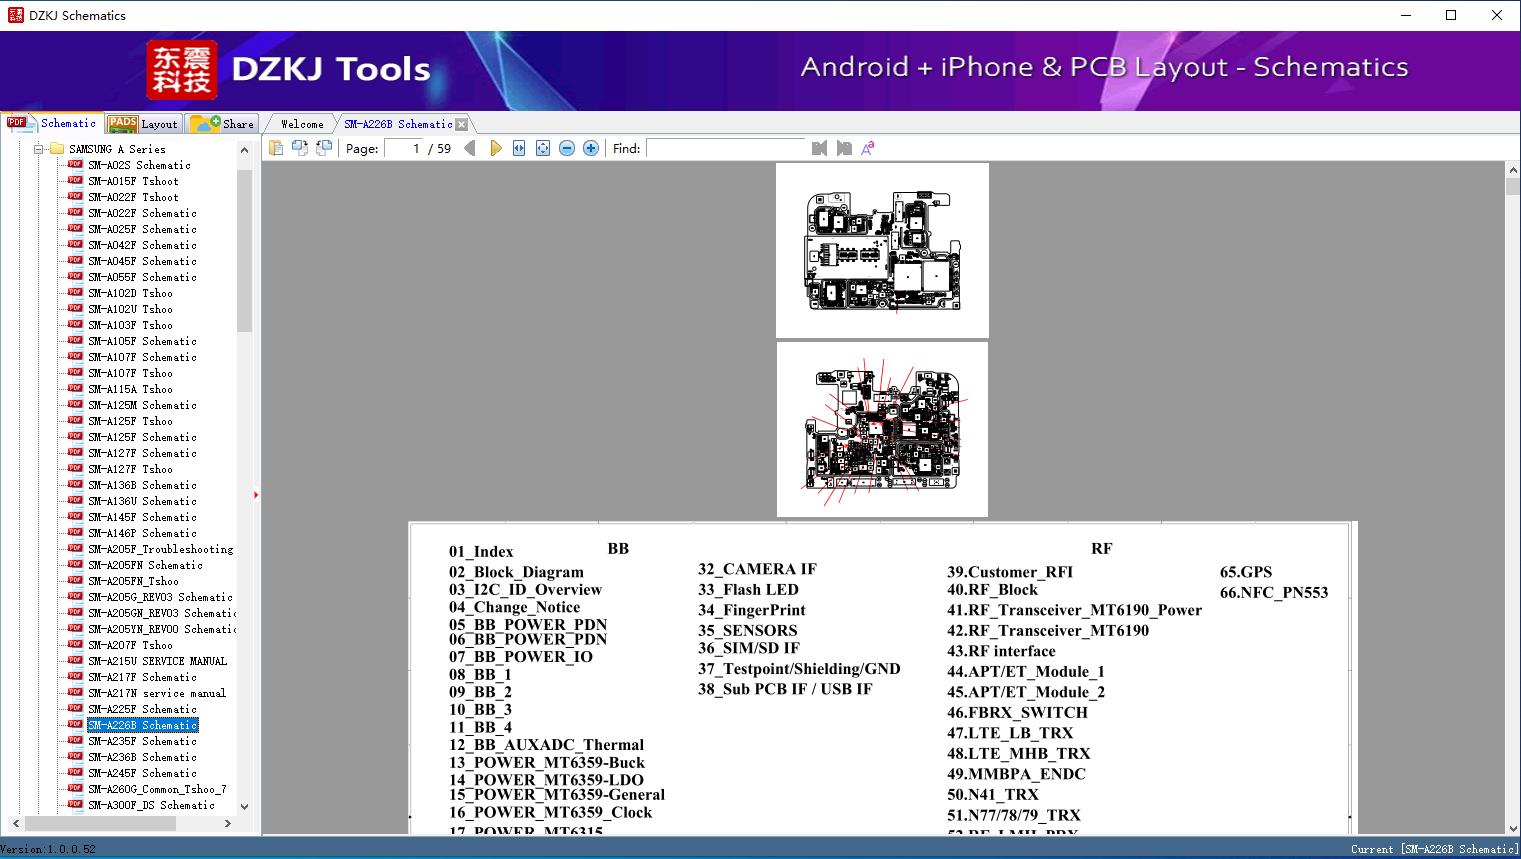Click the Find search field
Image resolution: width=1521 pixels, height=859 pixels.
(x=726, y=148)
